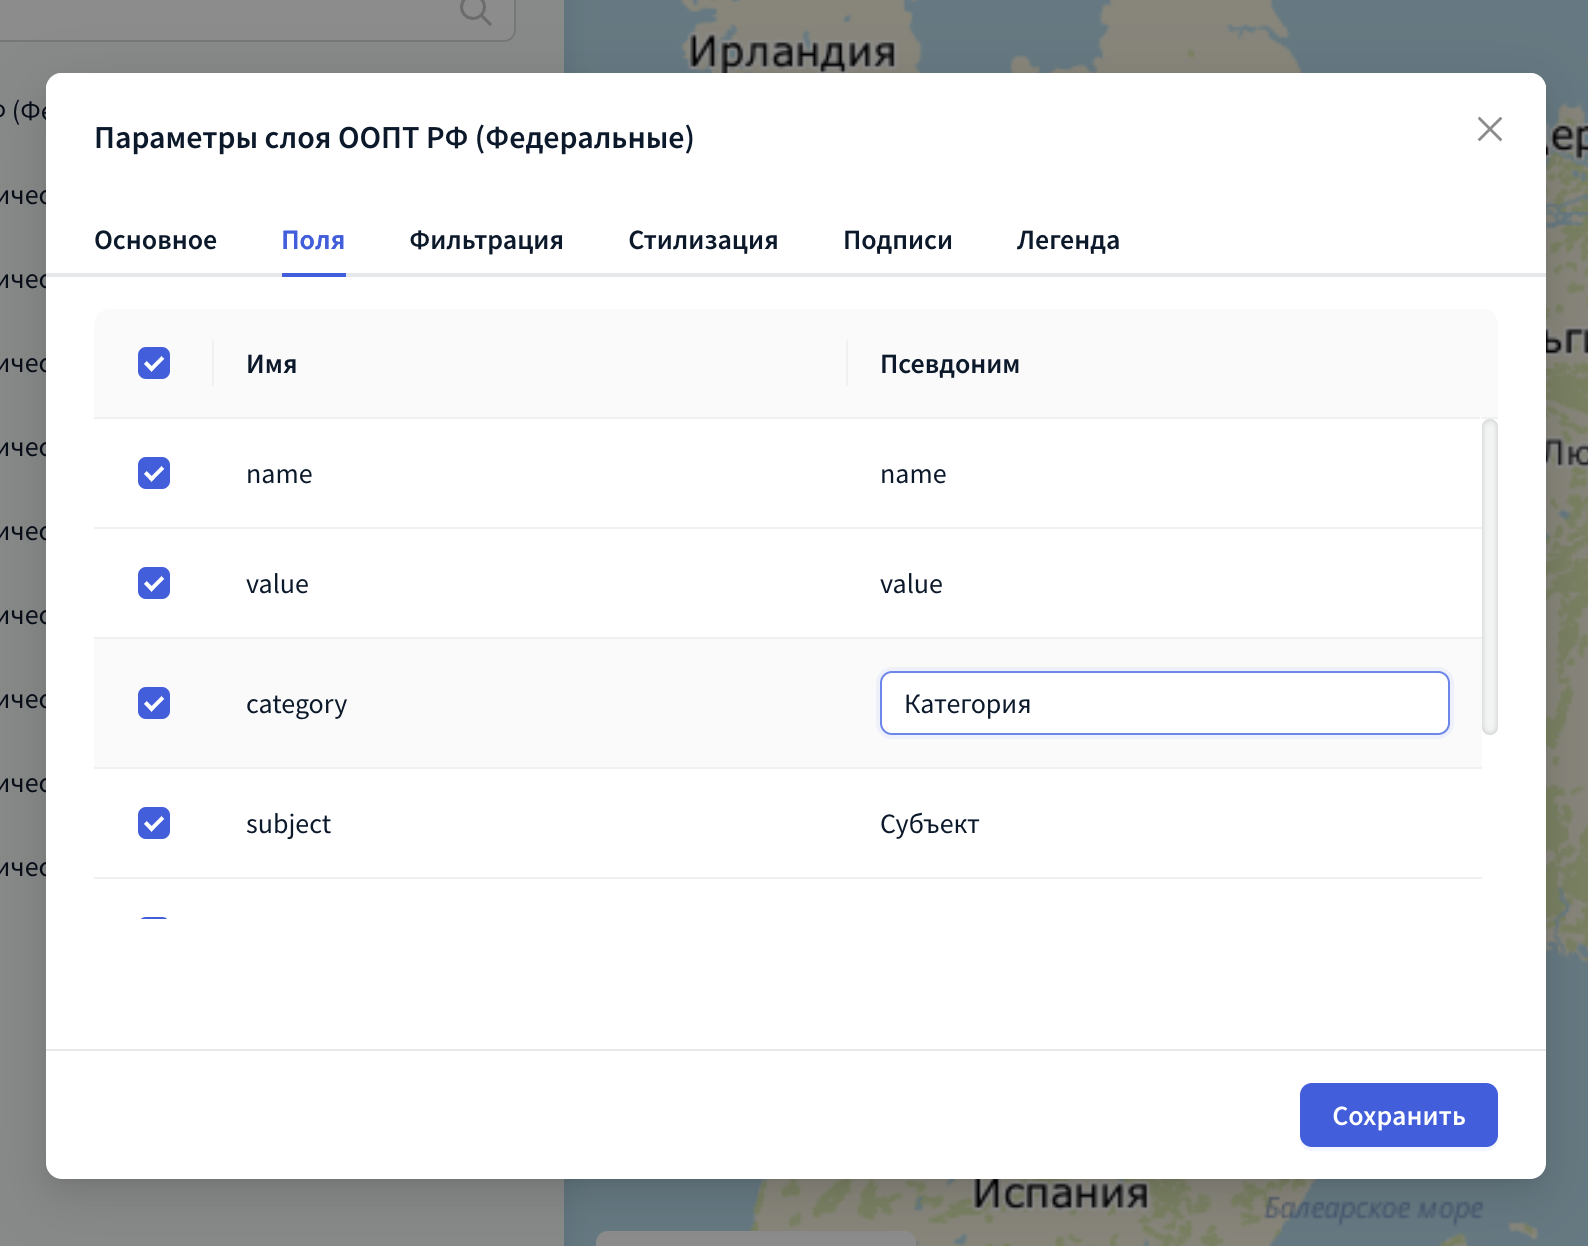Viewport: 1588px width, 1246px height.
Task: Click the Категория alias input field
Action: (1164, 703)
